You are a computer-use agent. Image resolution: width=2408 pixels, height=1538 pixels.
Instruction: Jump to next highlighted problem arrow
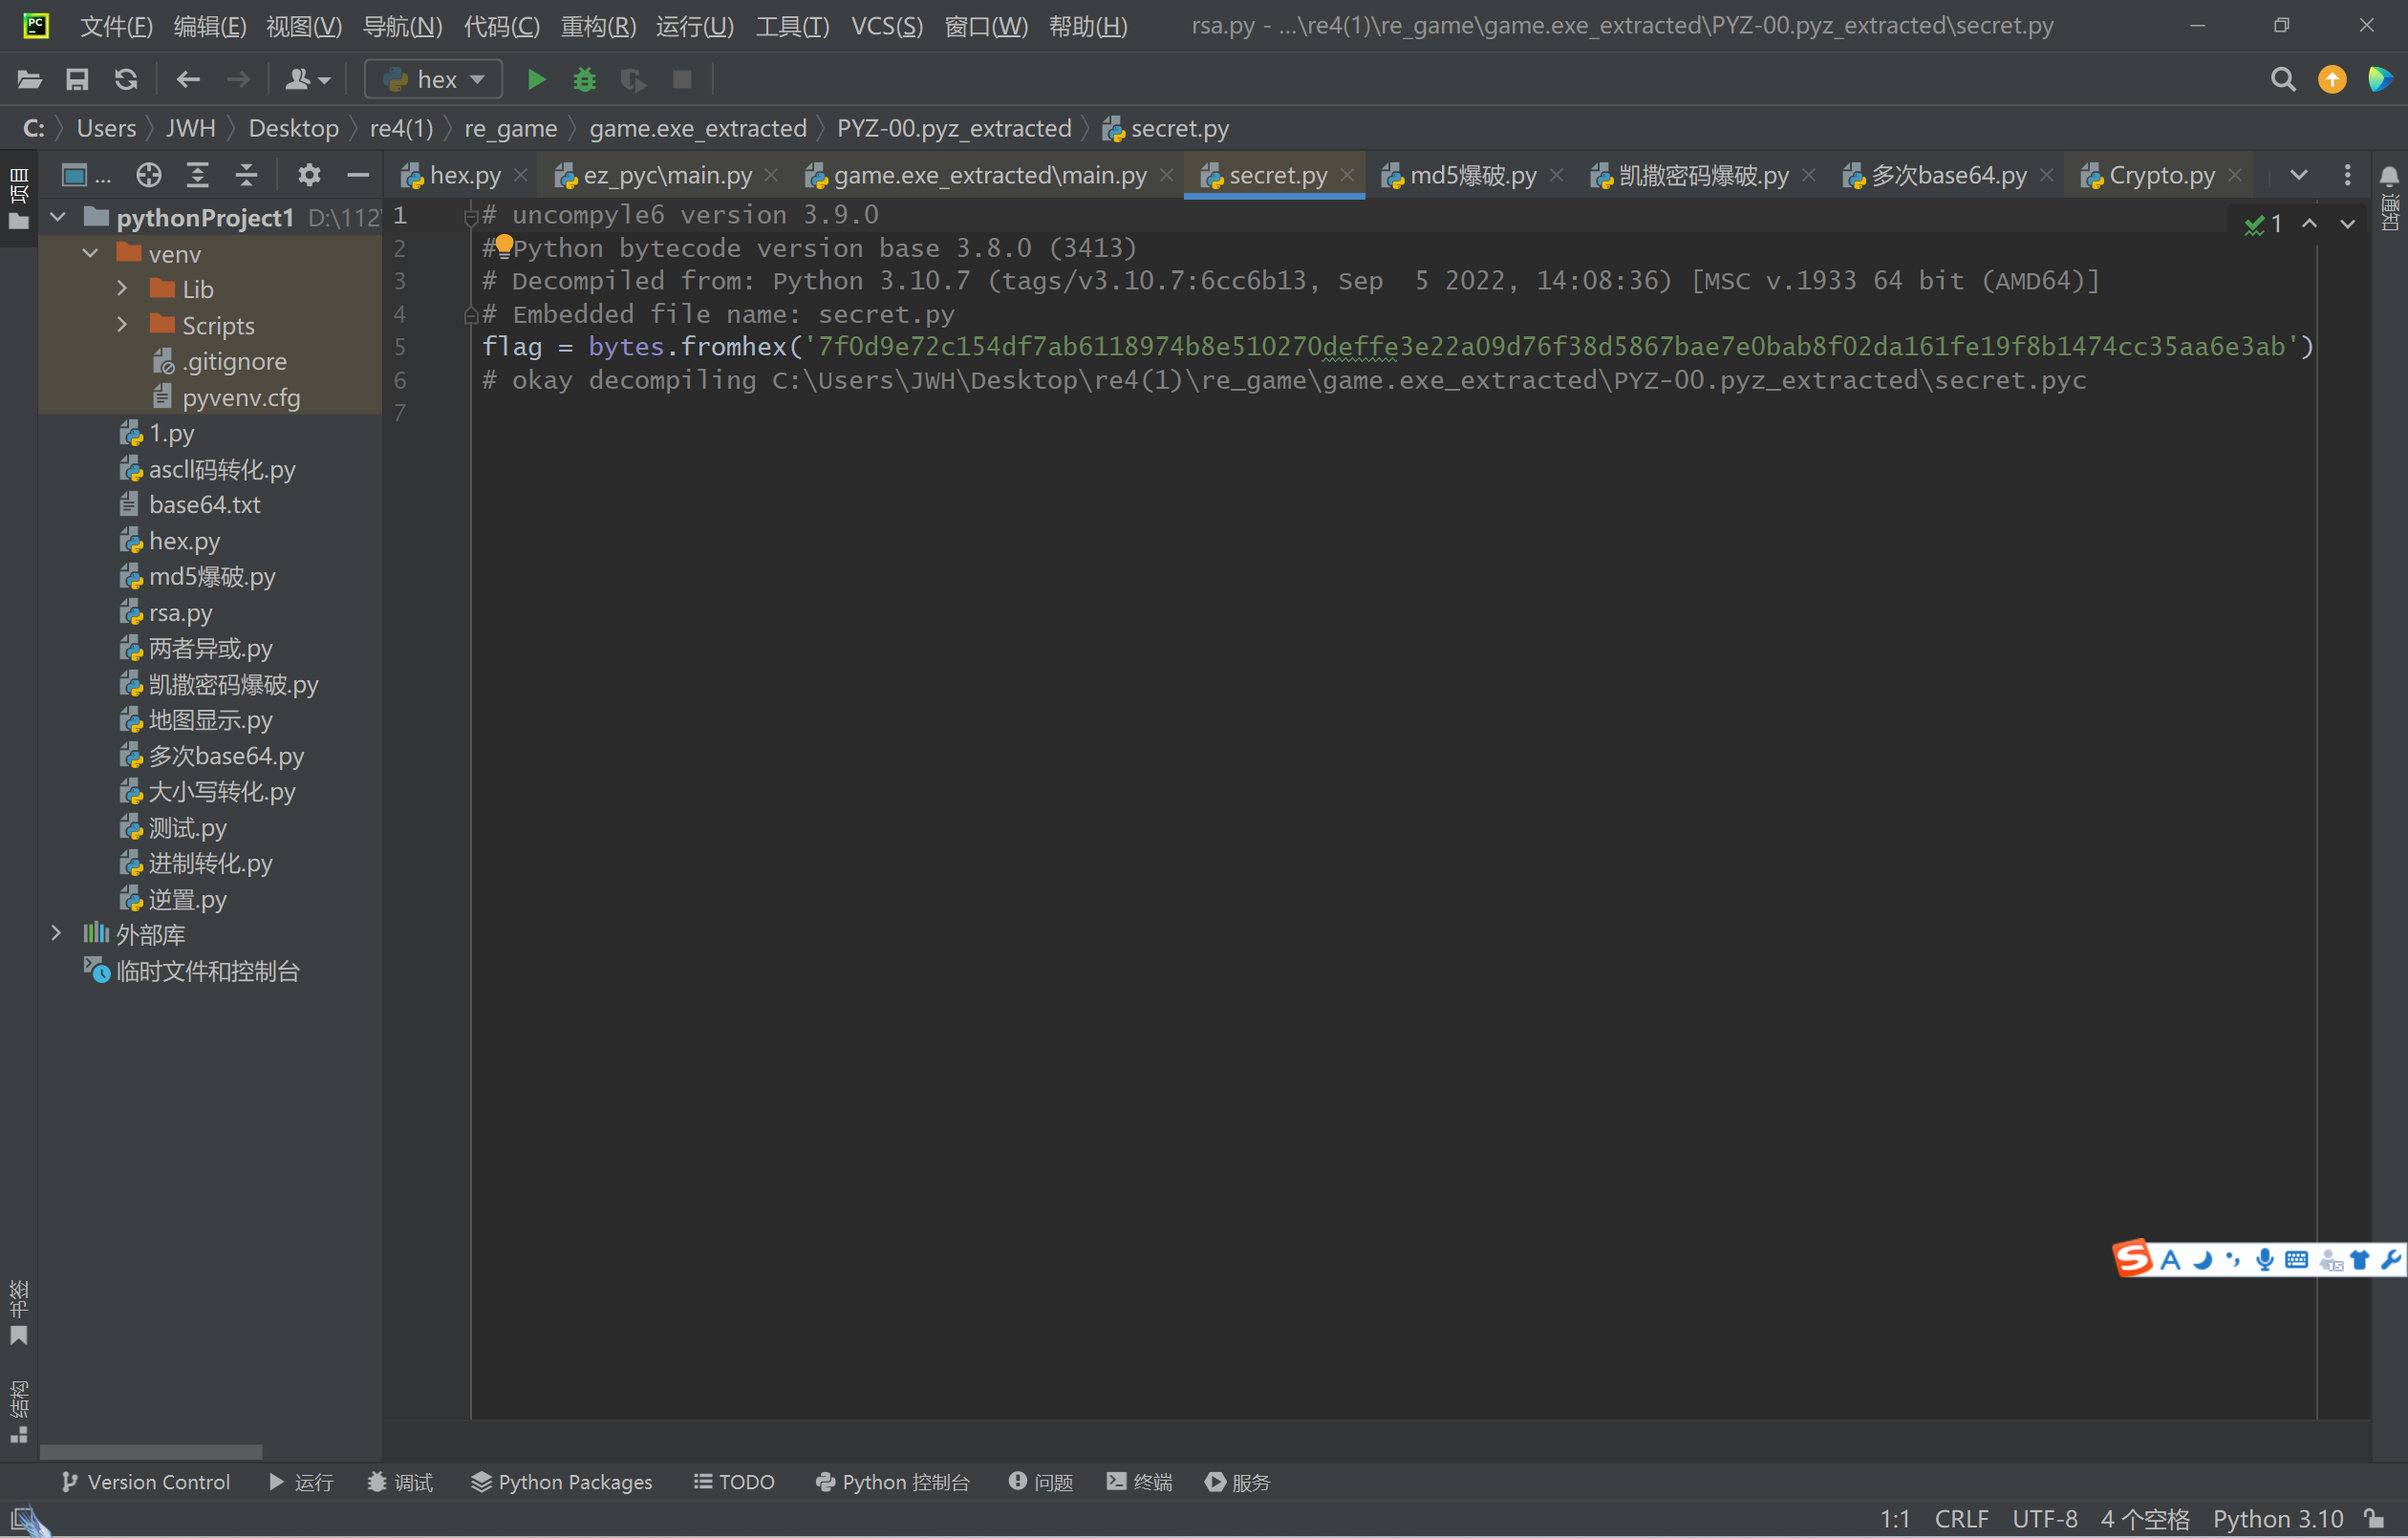pyautogui.click(x=2347, y=224)
